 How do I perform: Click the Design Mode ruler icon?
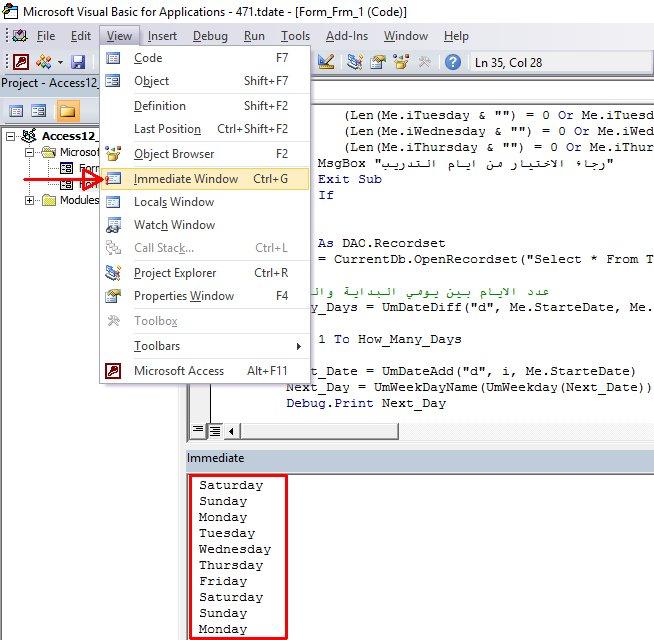[x=326, y=62]
